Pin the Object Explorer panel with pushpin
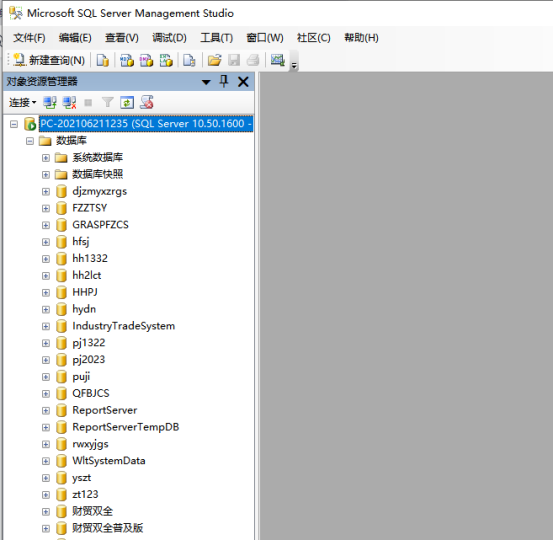 click(x=224, y=82)
